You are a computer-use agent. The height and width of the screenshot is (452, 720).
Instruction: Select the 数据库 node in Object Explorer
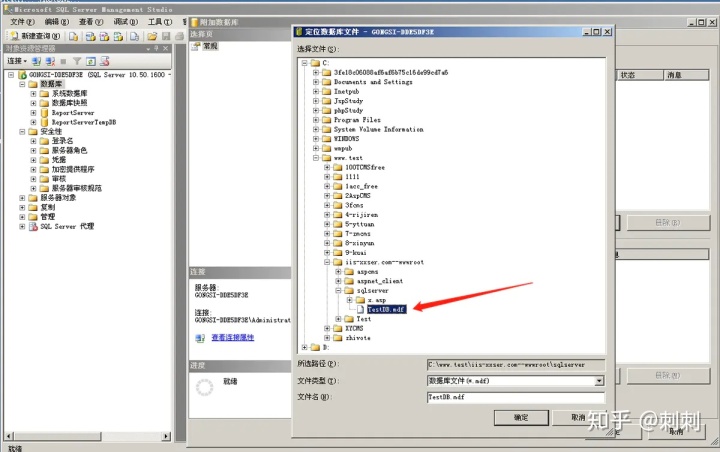pos(51,84)
